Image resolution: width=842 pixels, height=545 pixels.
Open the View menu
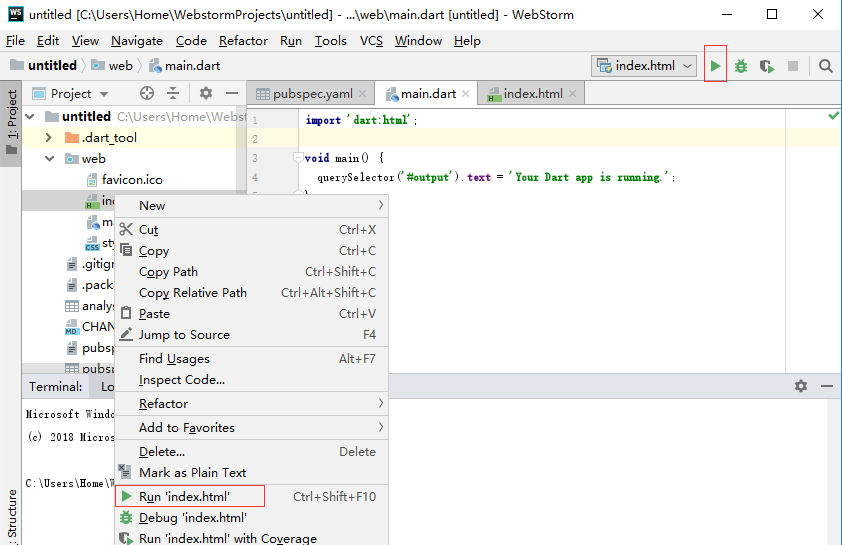[x=85, y=41]
